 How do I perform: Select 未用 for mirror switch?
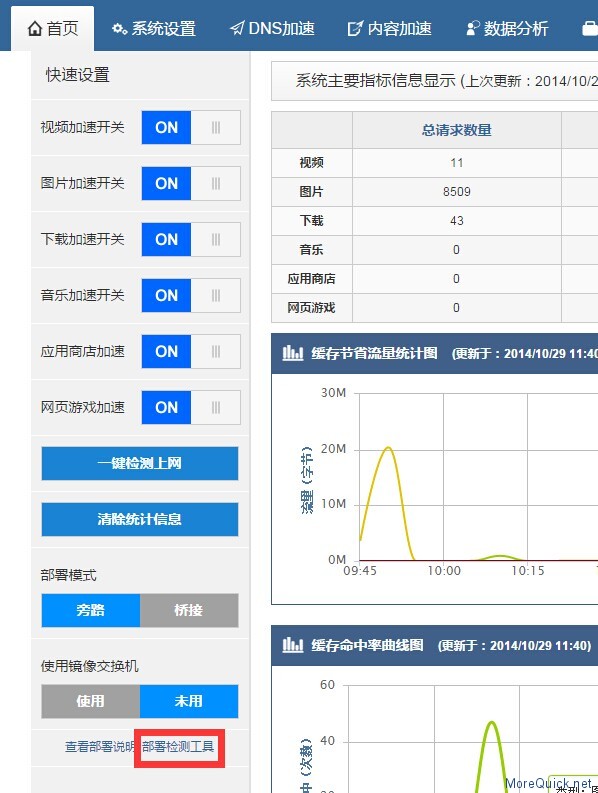[189, 701]
